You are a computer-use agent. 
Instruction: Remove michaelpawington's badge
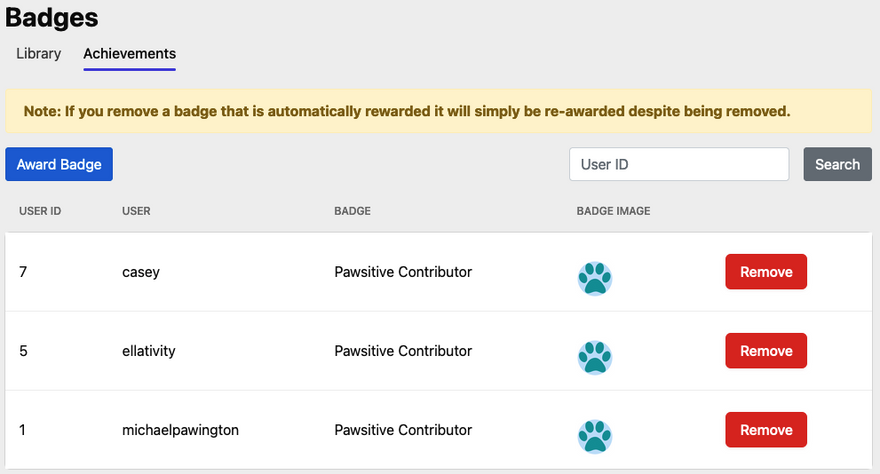coord(766,430)
